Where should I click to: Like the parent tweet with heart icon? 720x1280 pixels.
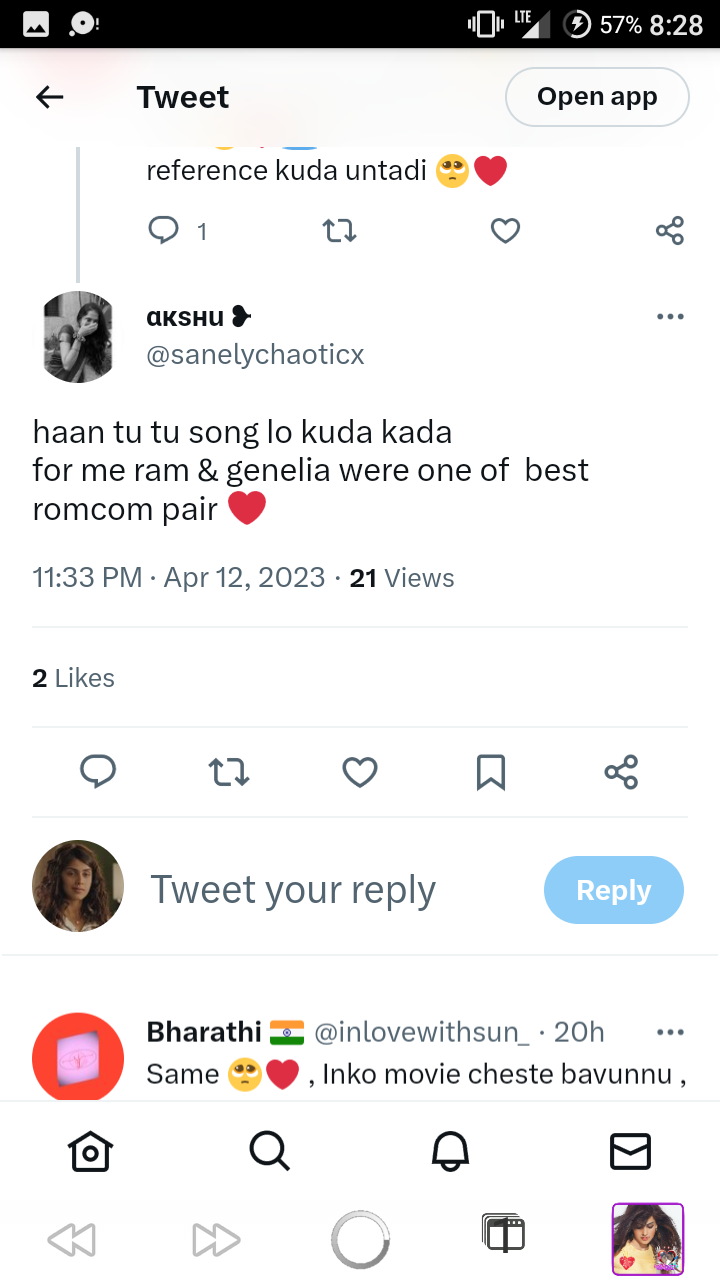pos(506,231)
